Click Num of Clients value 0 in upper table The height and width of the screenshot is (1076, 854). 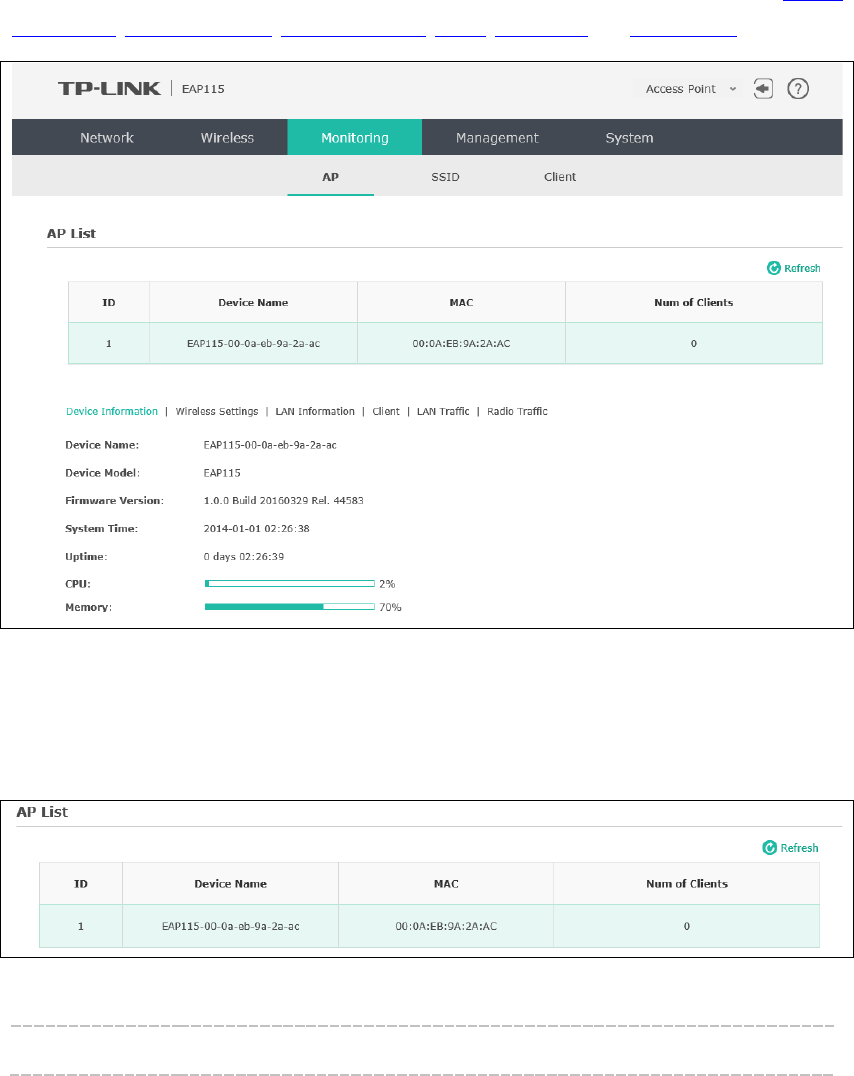pyautogui.click(x=693, y=344)
